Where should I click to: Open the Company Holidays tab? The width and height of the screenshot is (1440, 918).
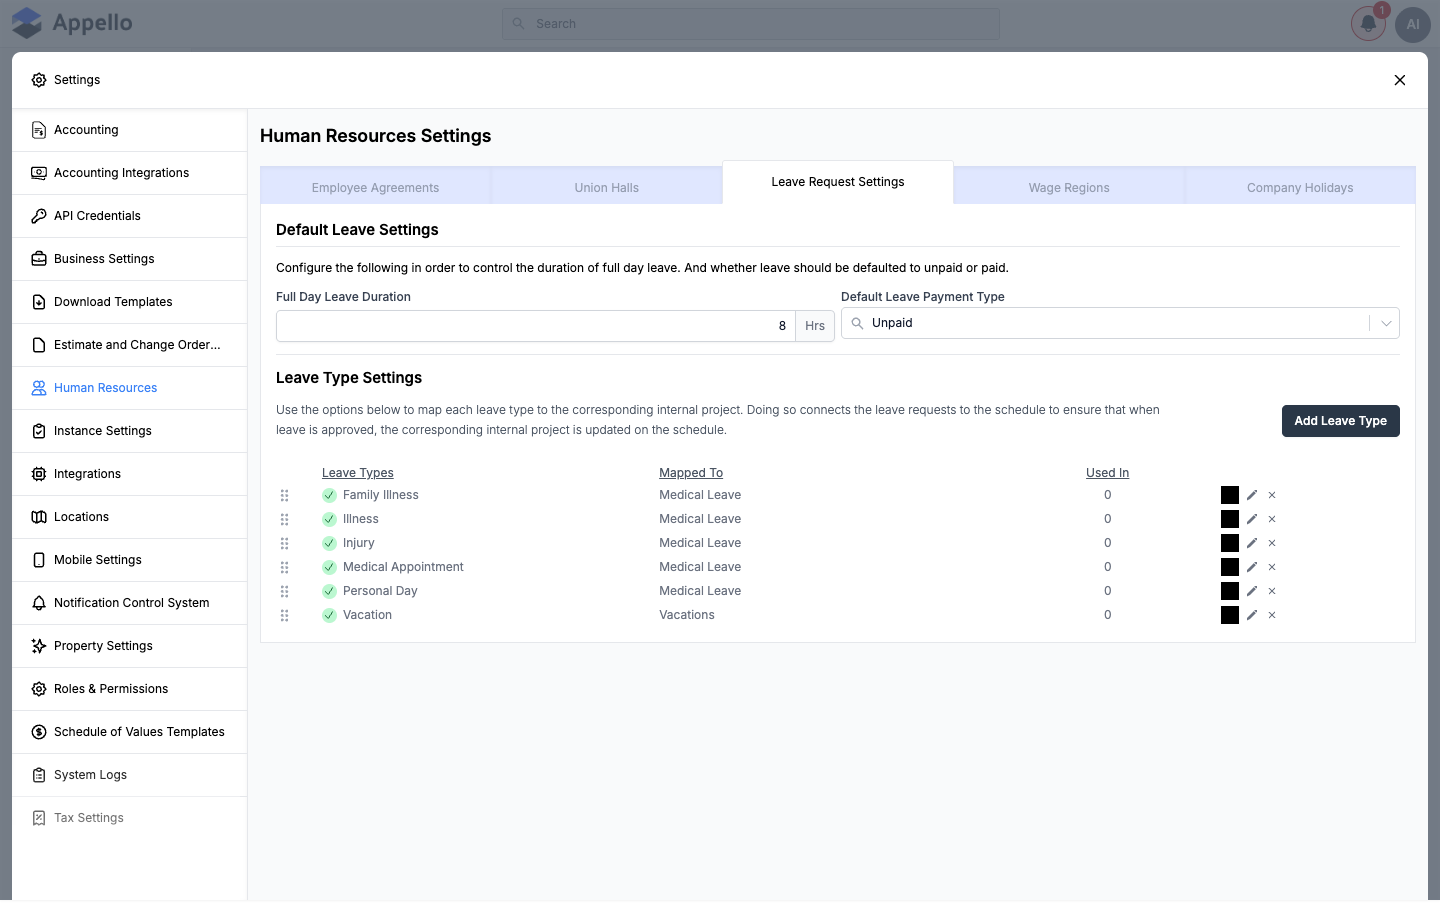click(1300, 187)
